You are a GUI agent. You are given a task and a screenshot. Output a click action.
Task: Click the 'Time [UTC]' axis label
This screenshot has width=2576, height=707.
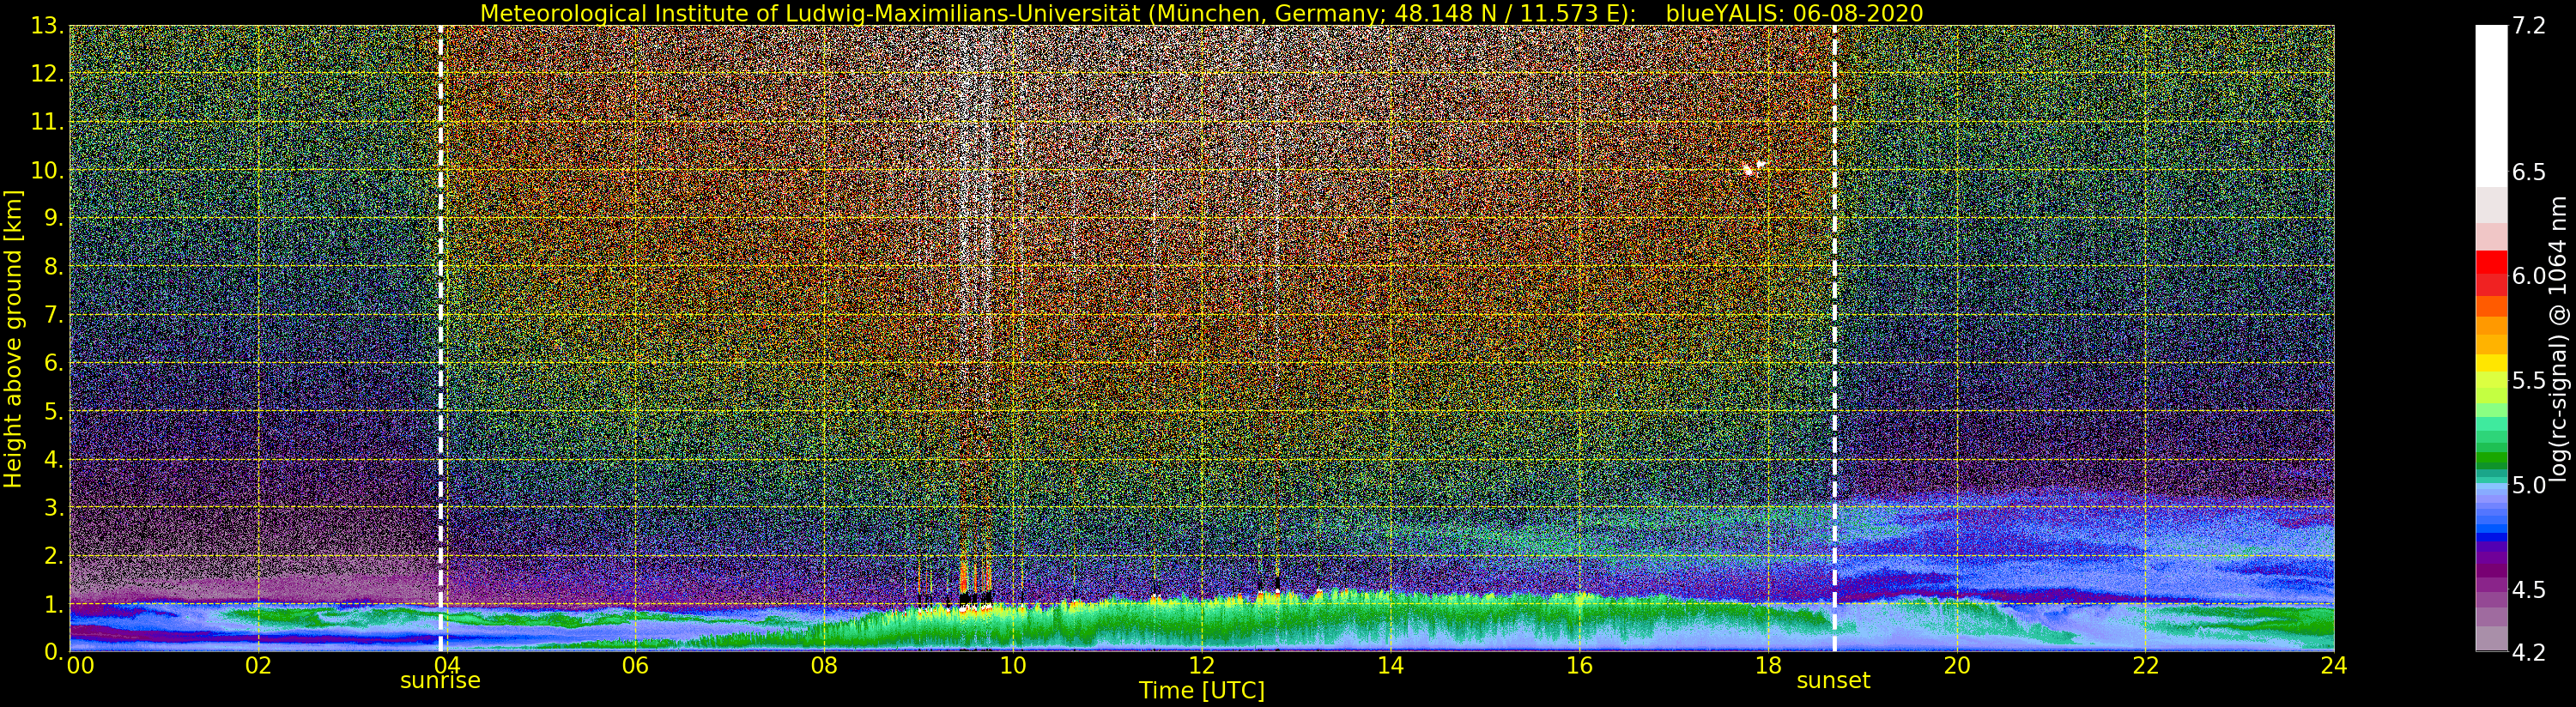1202,691
